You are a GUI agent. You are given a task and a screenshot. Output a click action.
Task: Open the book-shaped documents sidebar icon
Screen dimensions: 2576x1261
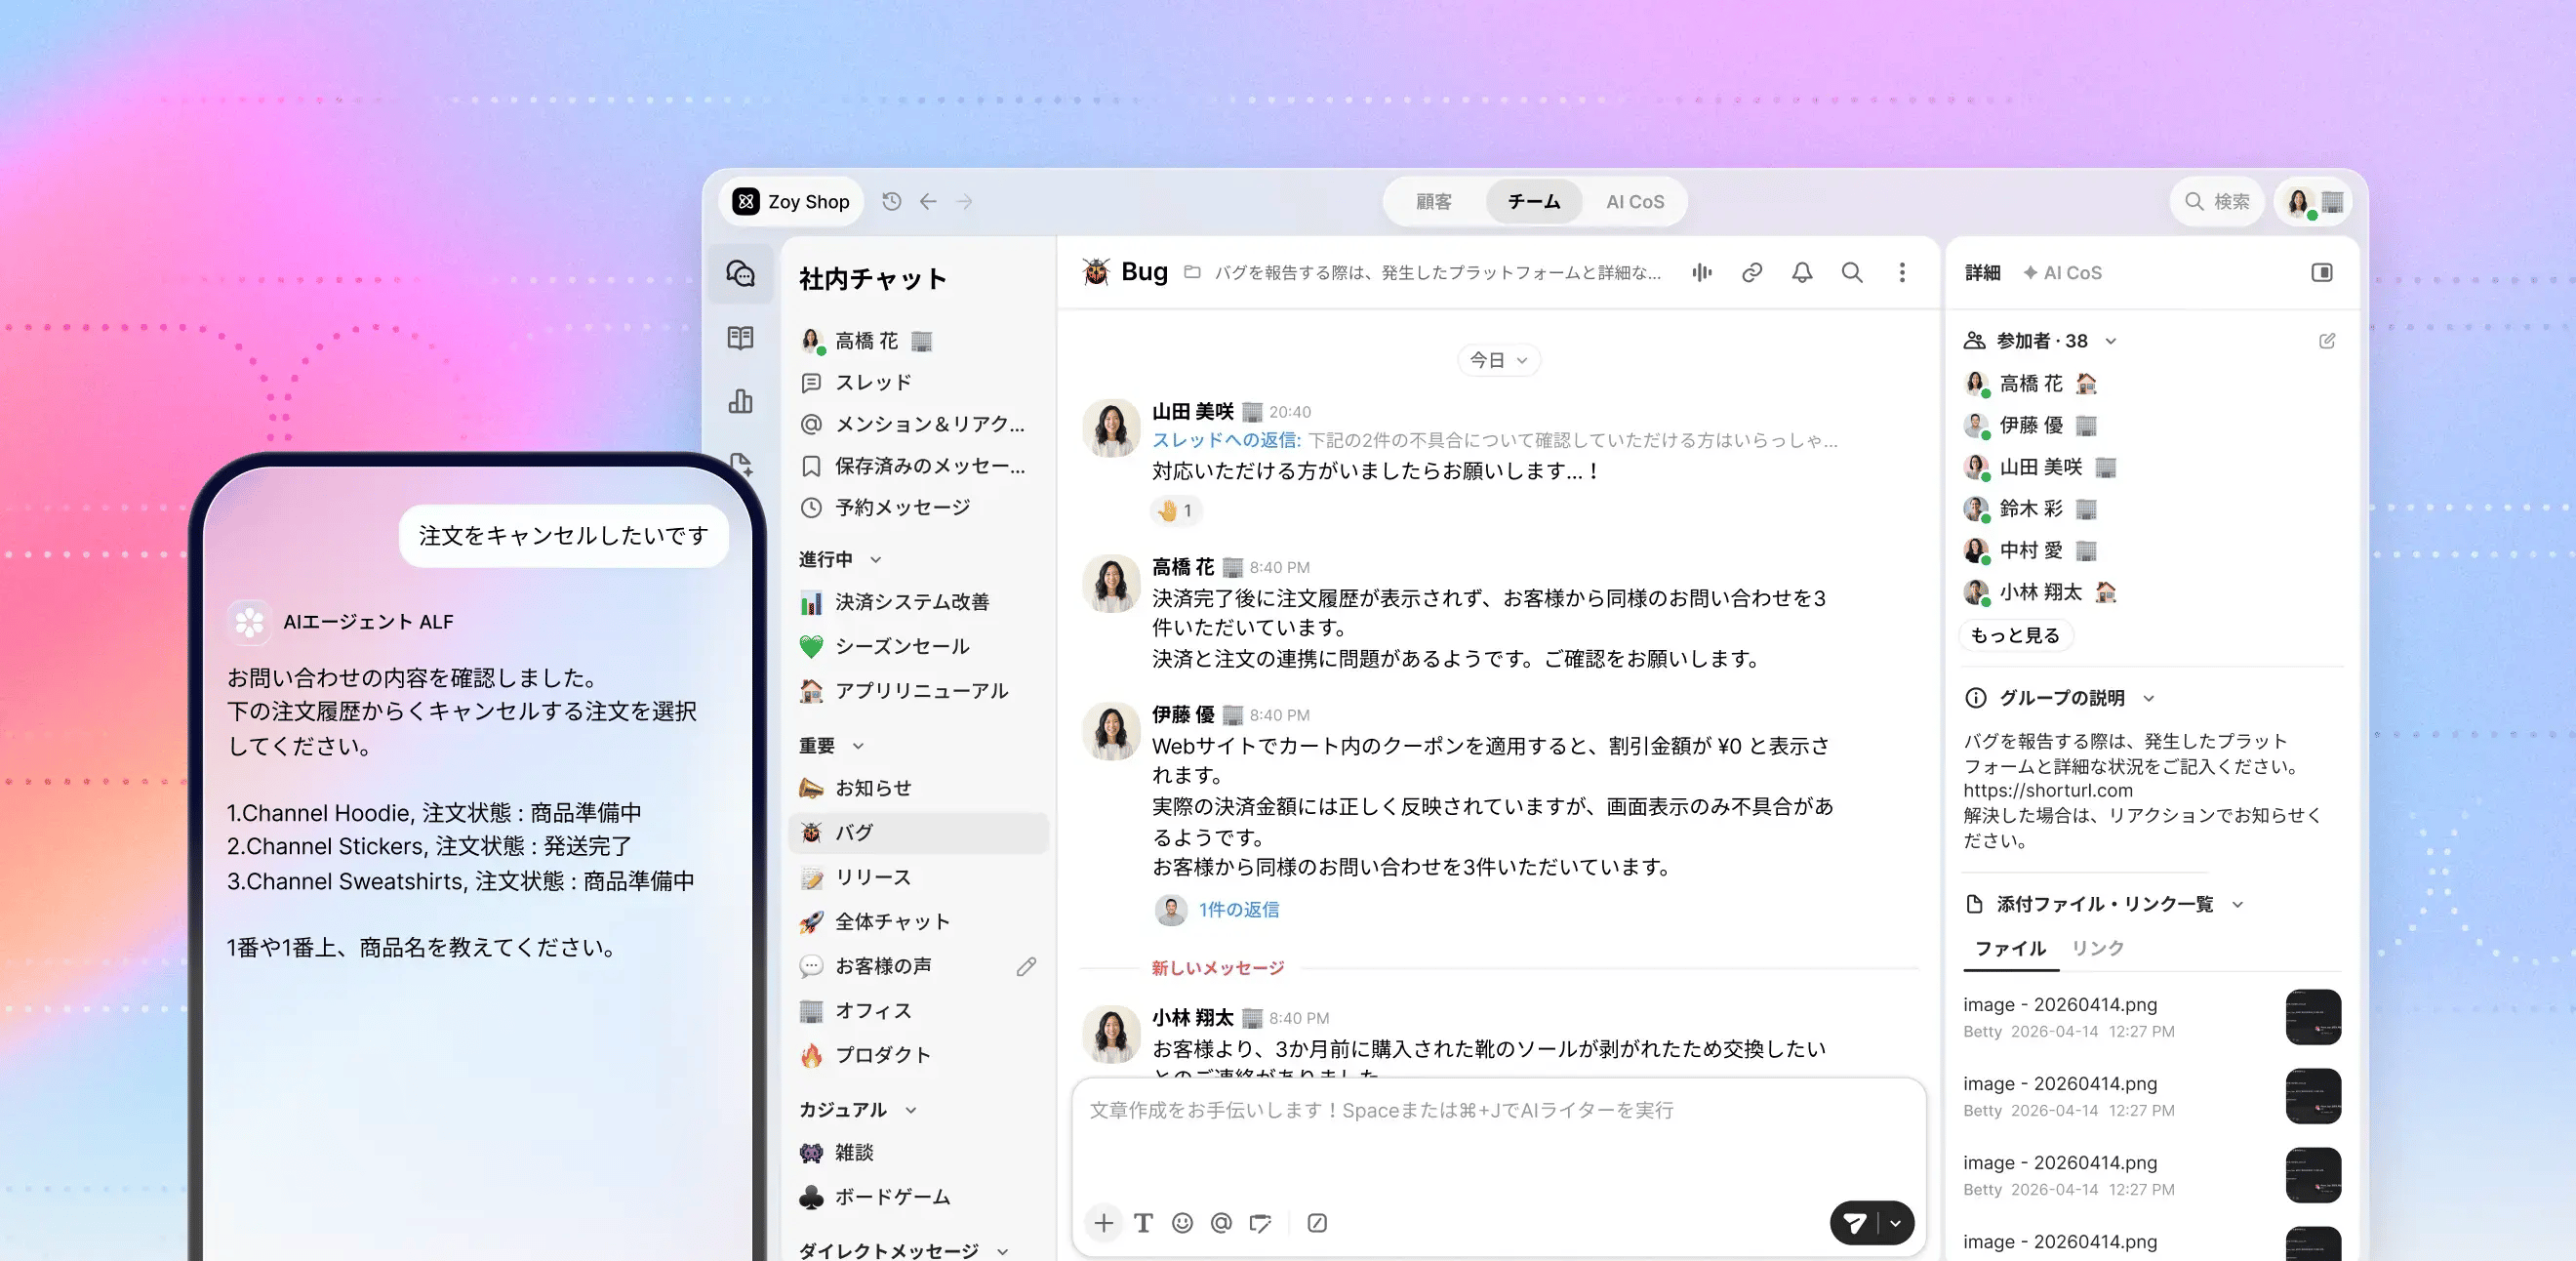(741, 338)
